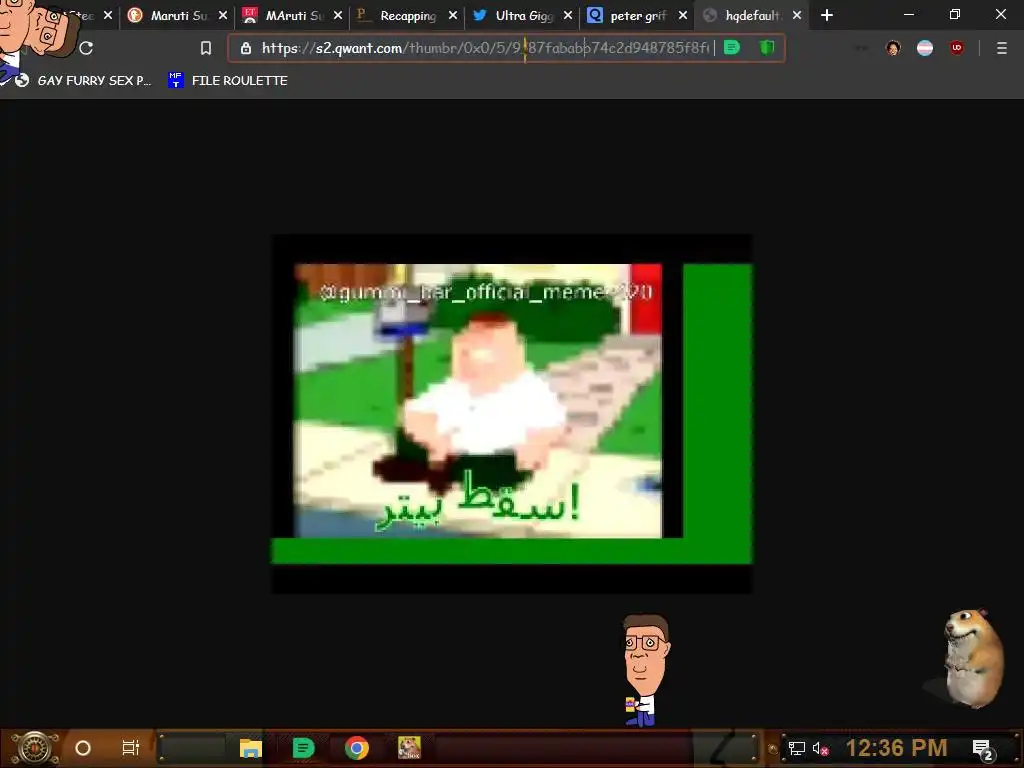The image size is (1024, 768).
Task: Click the hamster desktop pet
Action: click(972, 658)
